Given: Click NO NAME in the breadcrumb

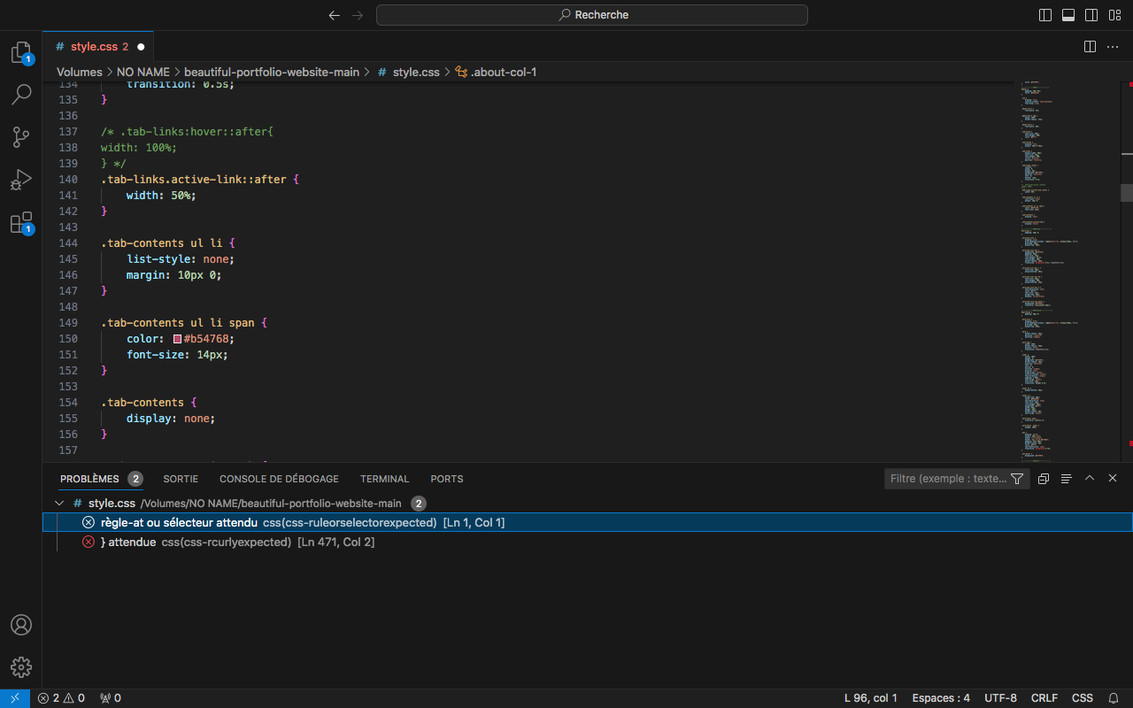Looking at the screenshot, I should click(x=143, y=72).
